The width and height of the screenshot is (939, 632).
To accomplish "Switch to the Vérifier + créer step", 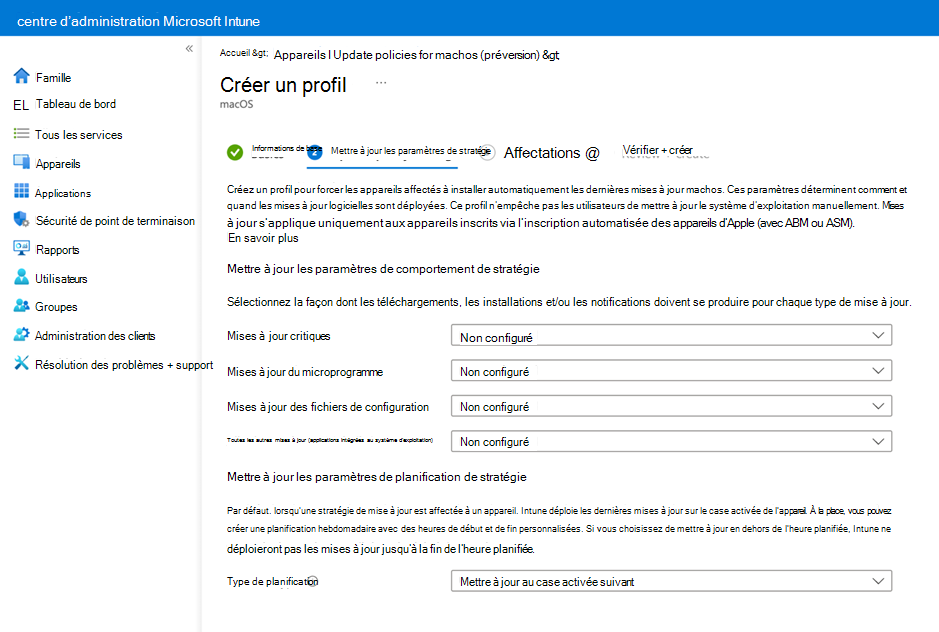I will [658, 150].
